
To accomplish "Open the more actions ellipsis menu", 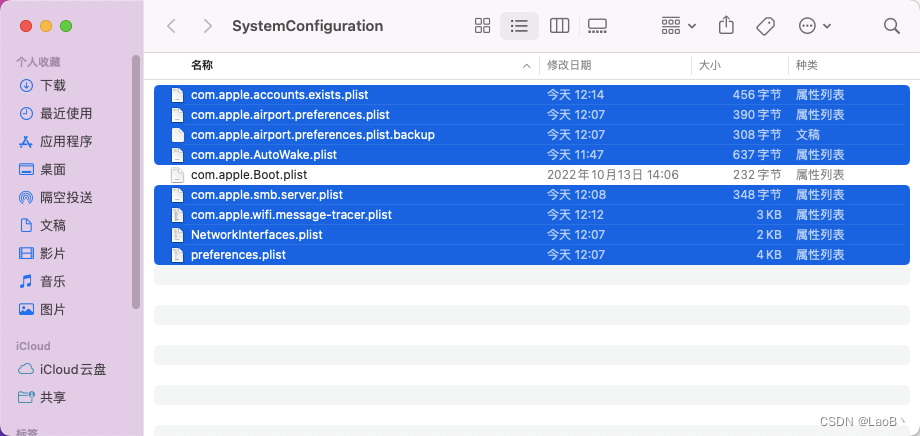I will 814,26.
